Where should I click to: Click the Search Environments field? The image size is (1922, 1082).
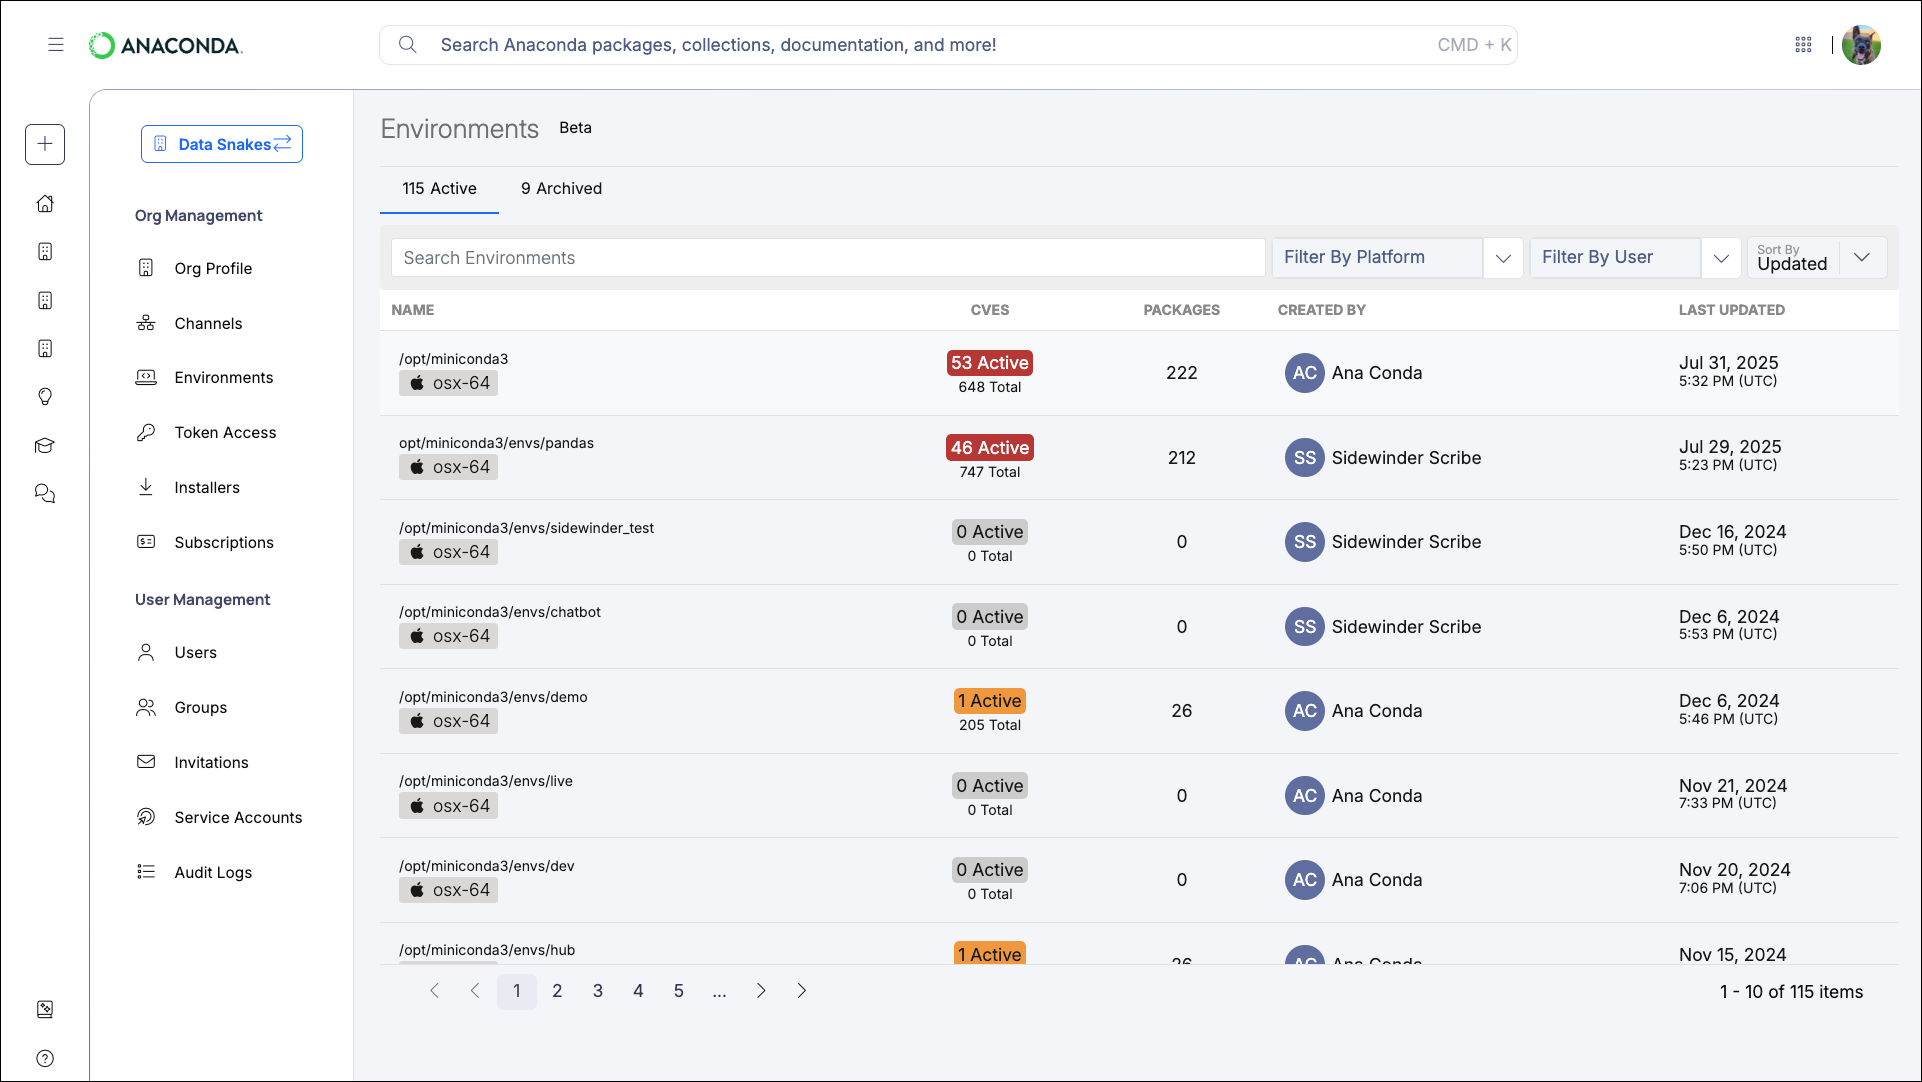828,258
